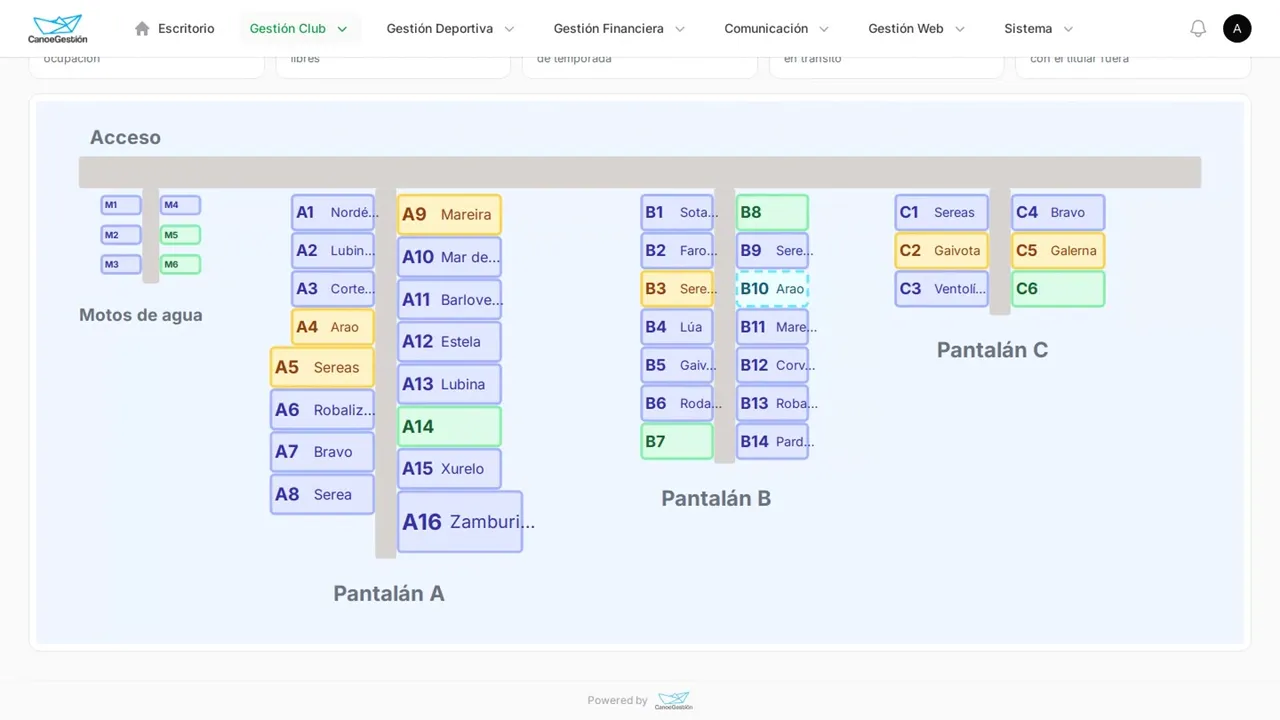
Task: Click jet ski berth M4
Action: (180, 205)
